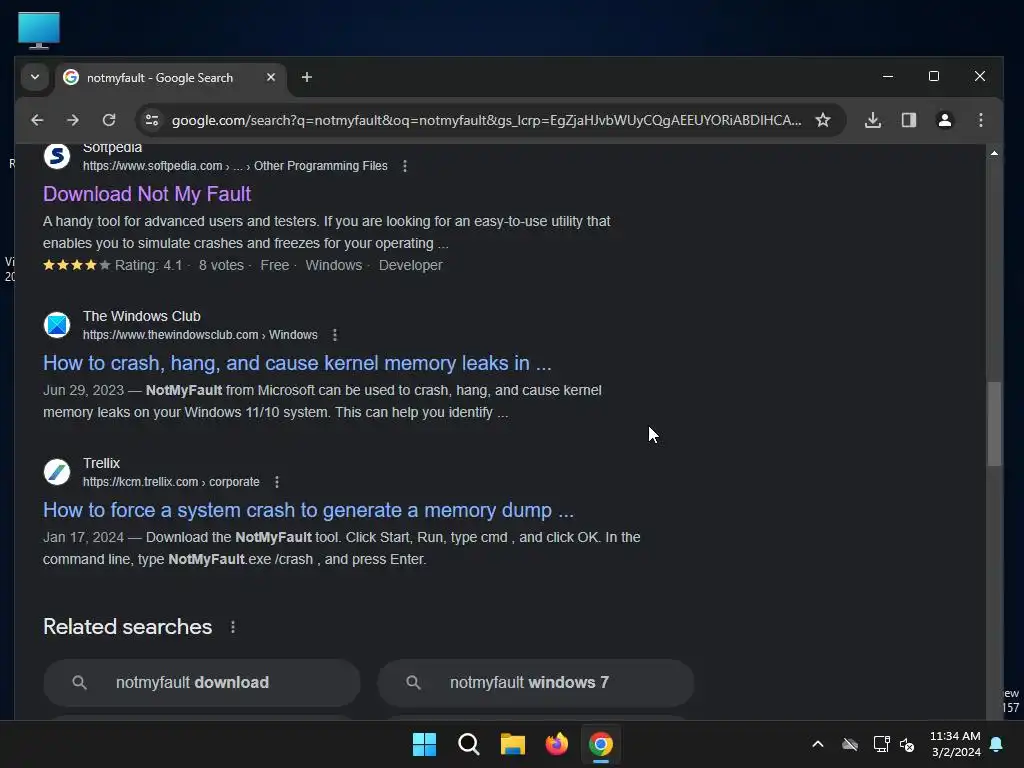
Task: Open a new tab with plus button
Action: point(306,77)
